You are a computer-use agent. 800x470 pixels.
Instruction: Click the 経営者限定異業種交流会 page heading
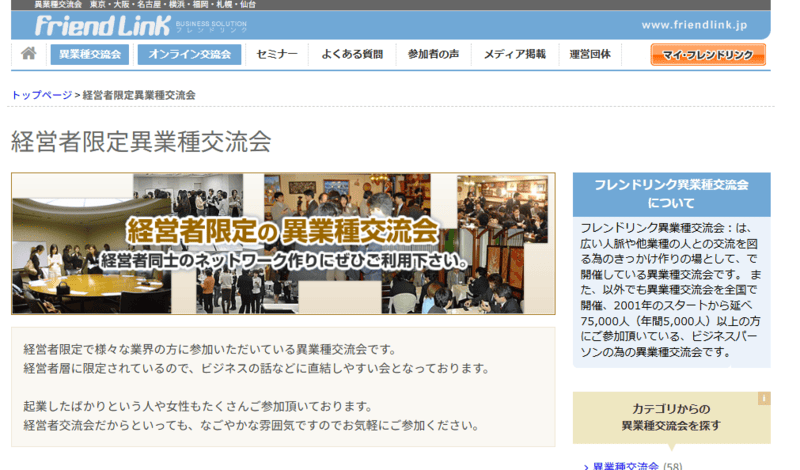141,141
